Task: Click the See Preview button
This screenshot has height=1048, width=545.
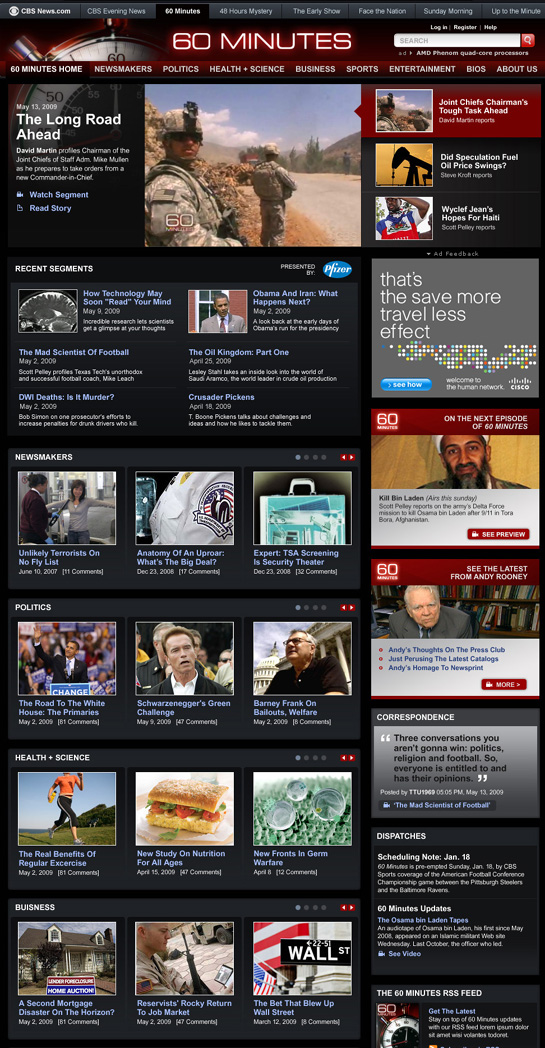Action: 499,534
